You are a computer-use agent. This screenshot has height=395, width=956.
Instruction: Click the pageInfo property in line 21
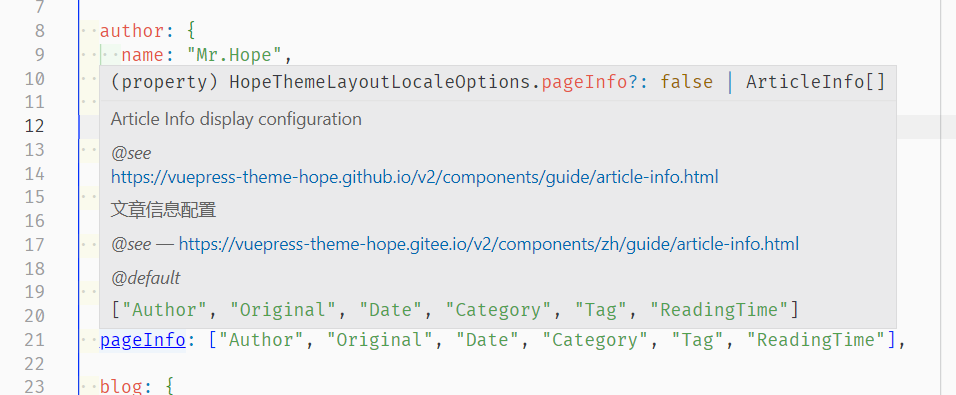tap(143, 340)
